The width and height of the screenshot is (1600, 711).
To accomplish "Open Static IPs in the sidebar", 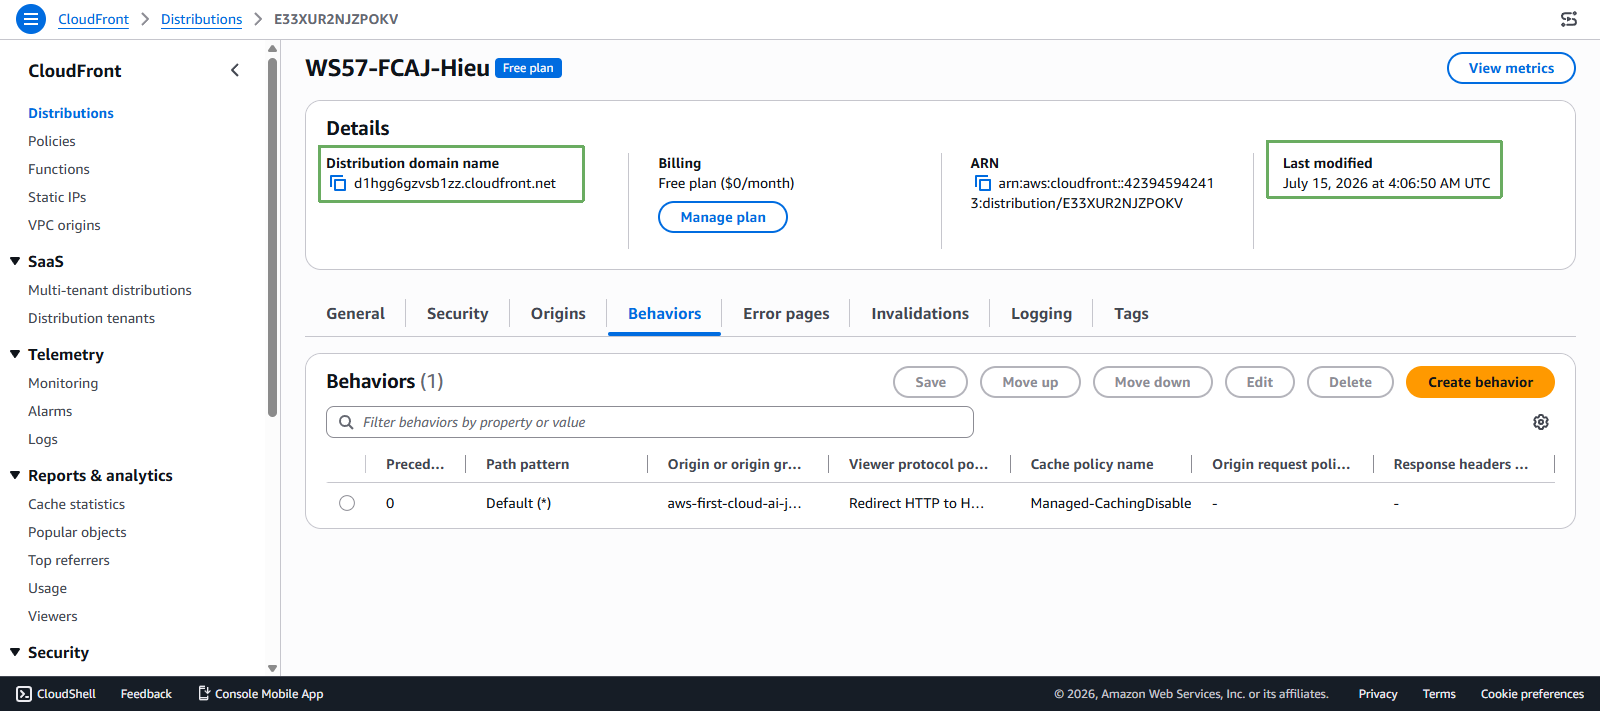I will click(x=57, y=197).
